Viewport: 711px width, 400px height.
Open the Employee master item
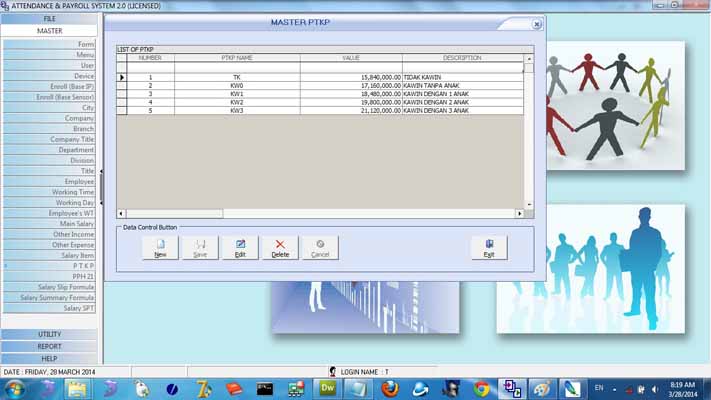point(49,181)
